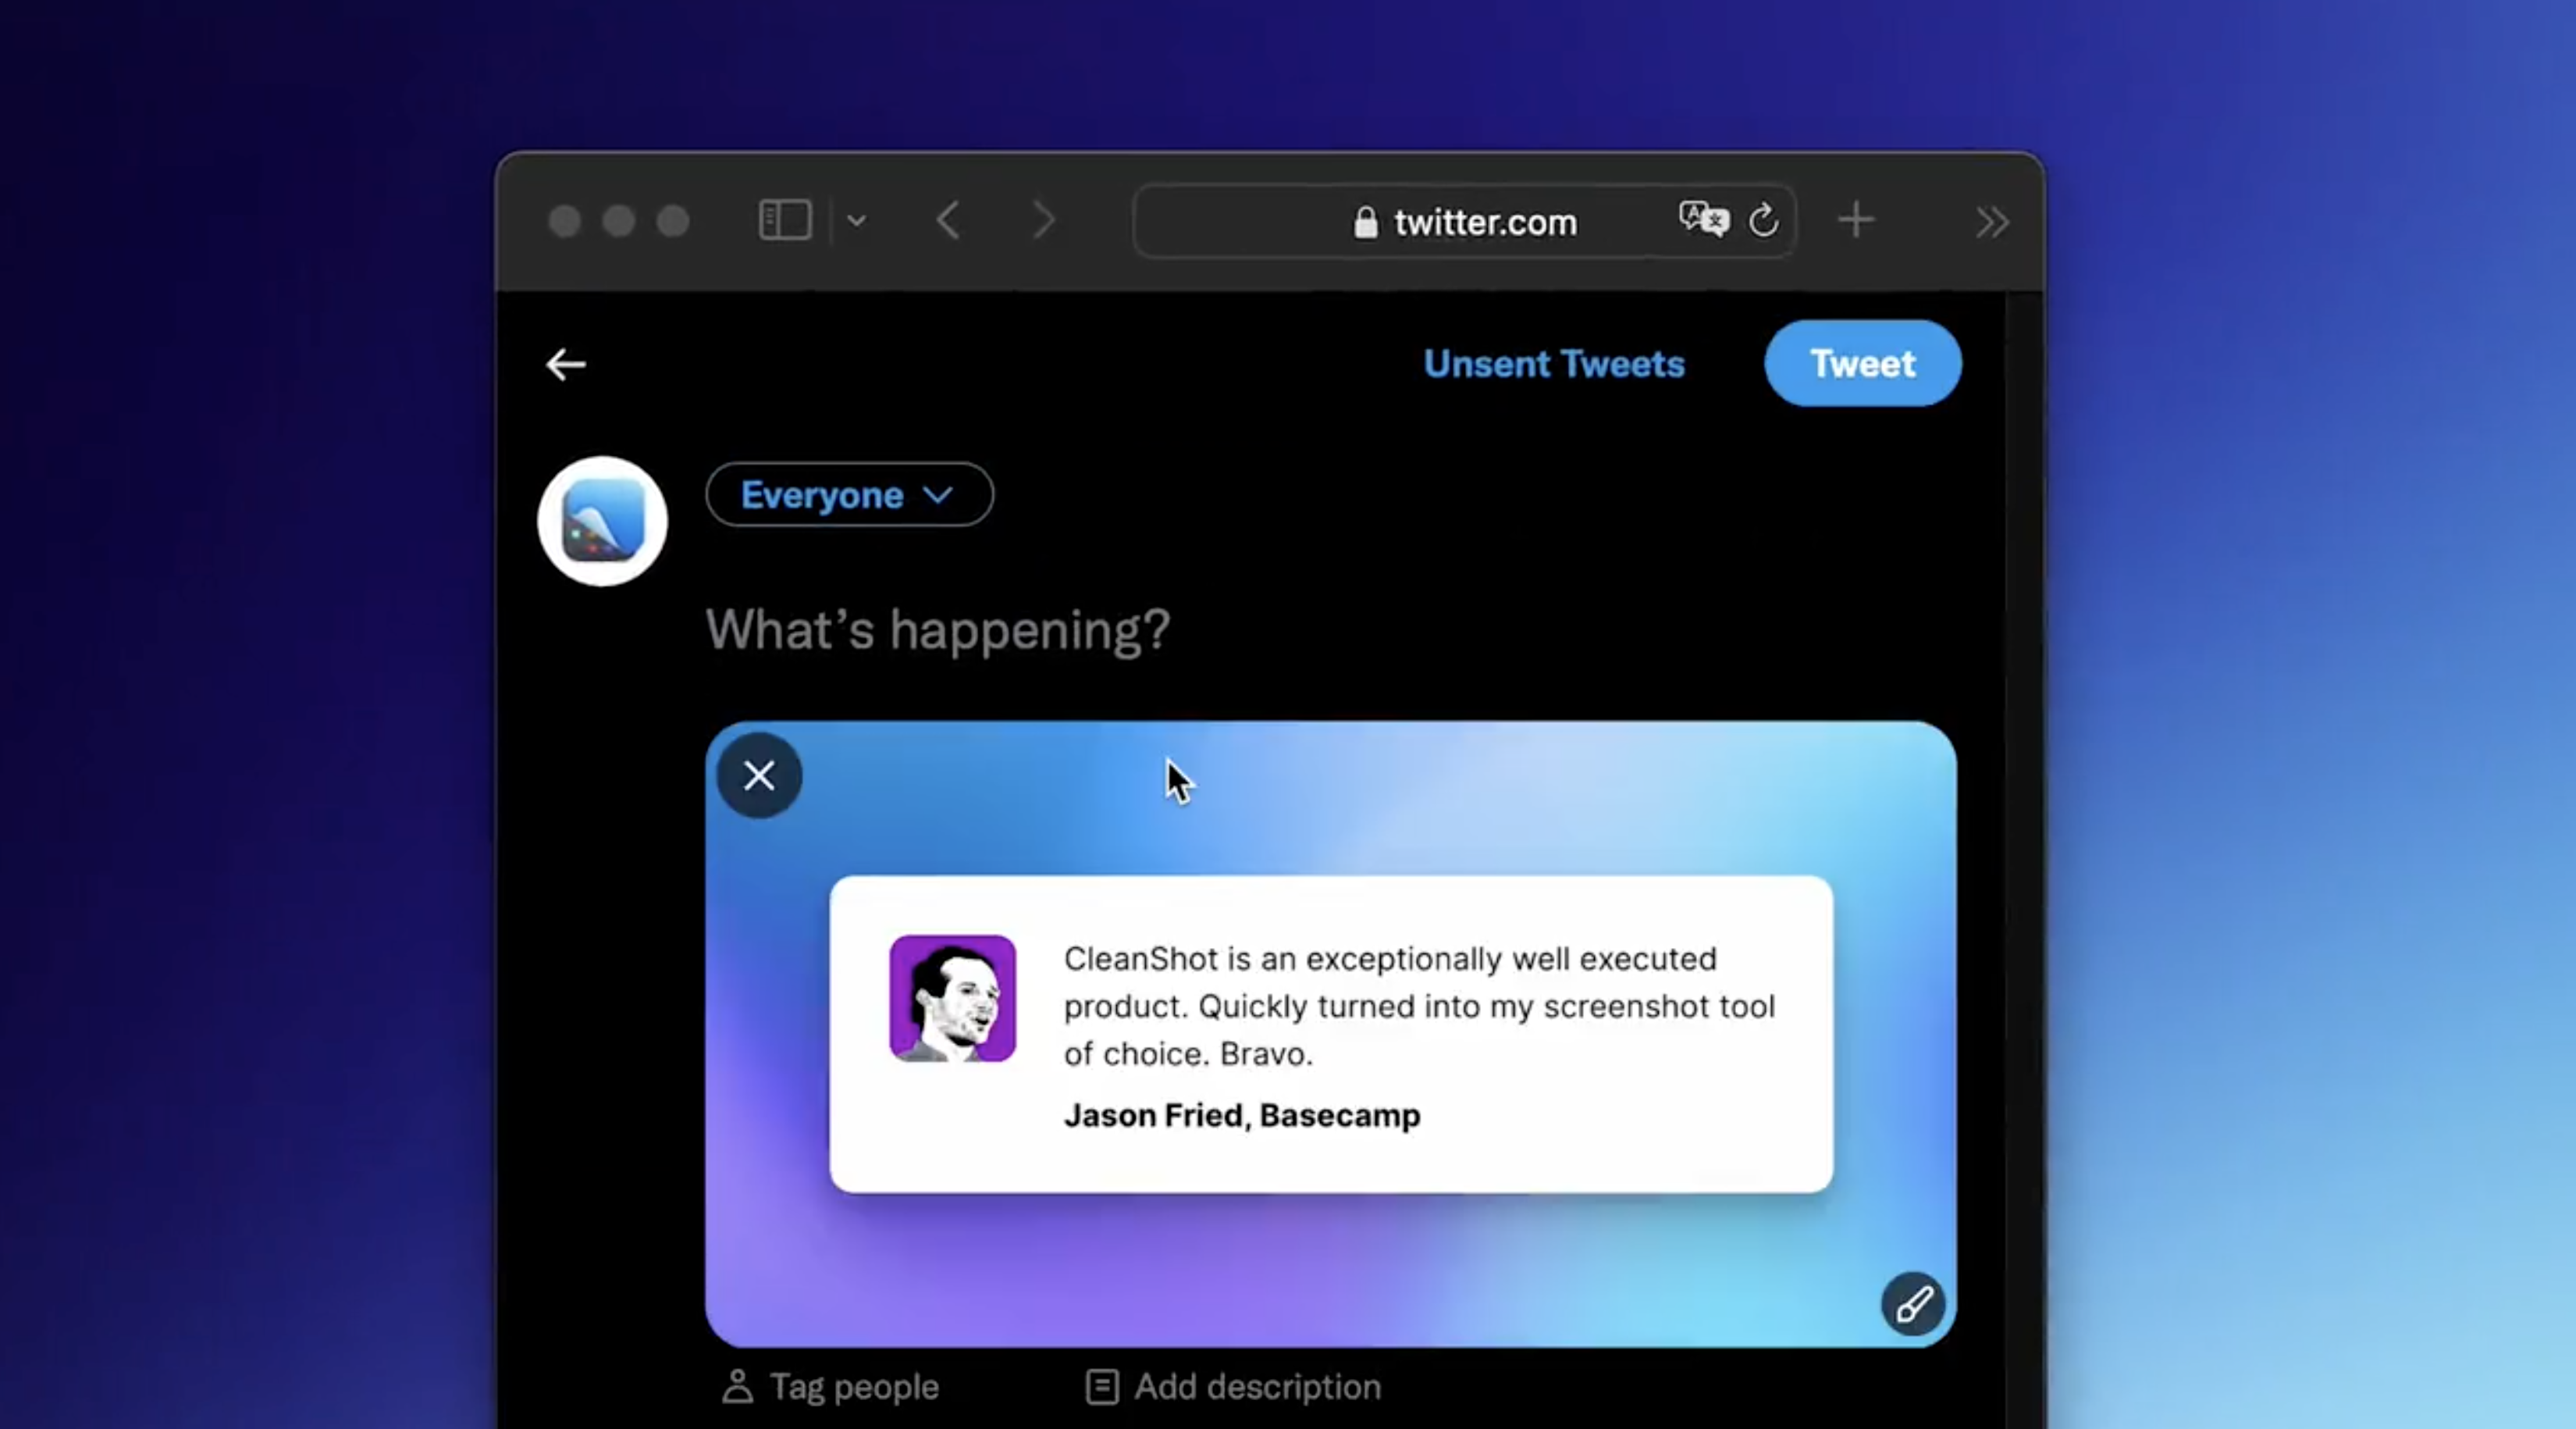
Task: Open Unsent Tweets
Action: [x=1554, y=364]
